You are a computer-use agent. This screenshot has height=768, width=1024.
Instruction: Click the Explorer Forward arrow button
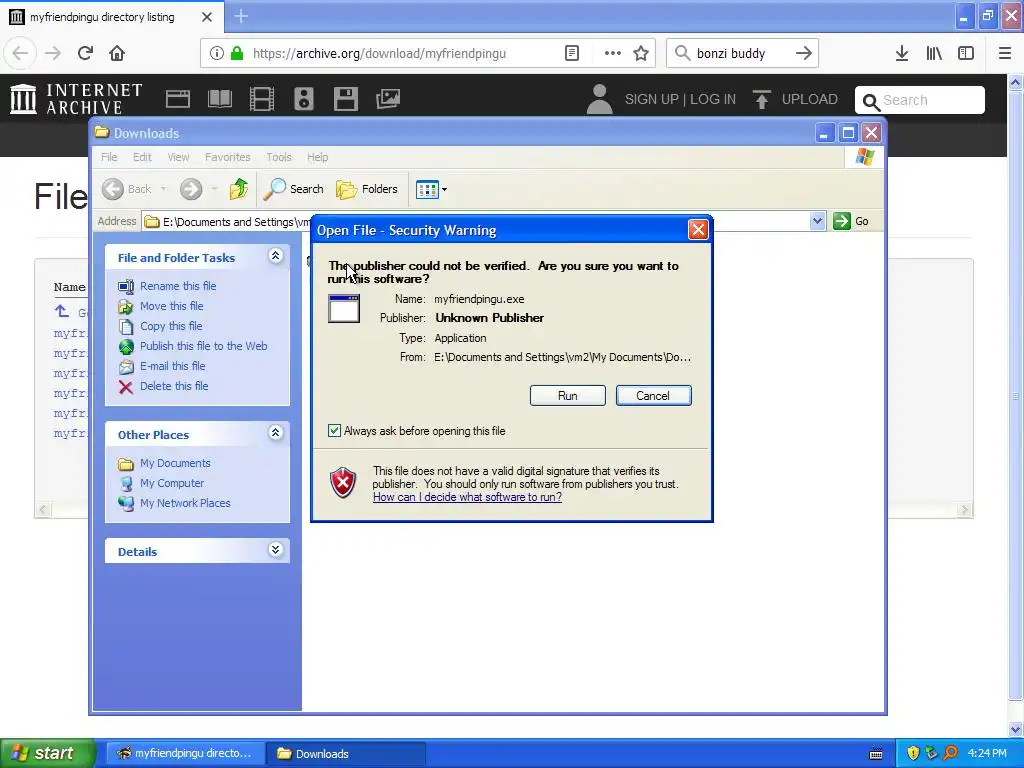pos(191,189)
